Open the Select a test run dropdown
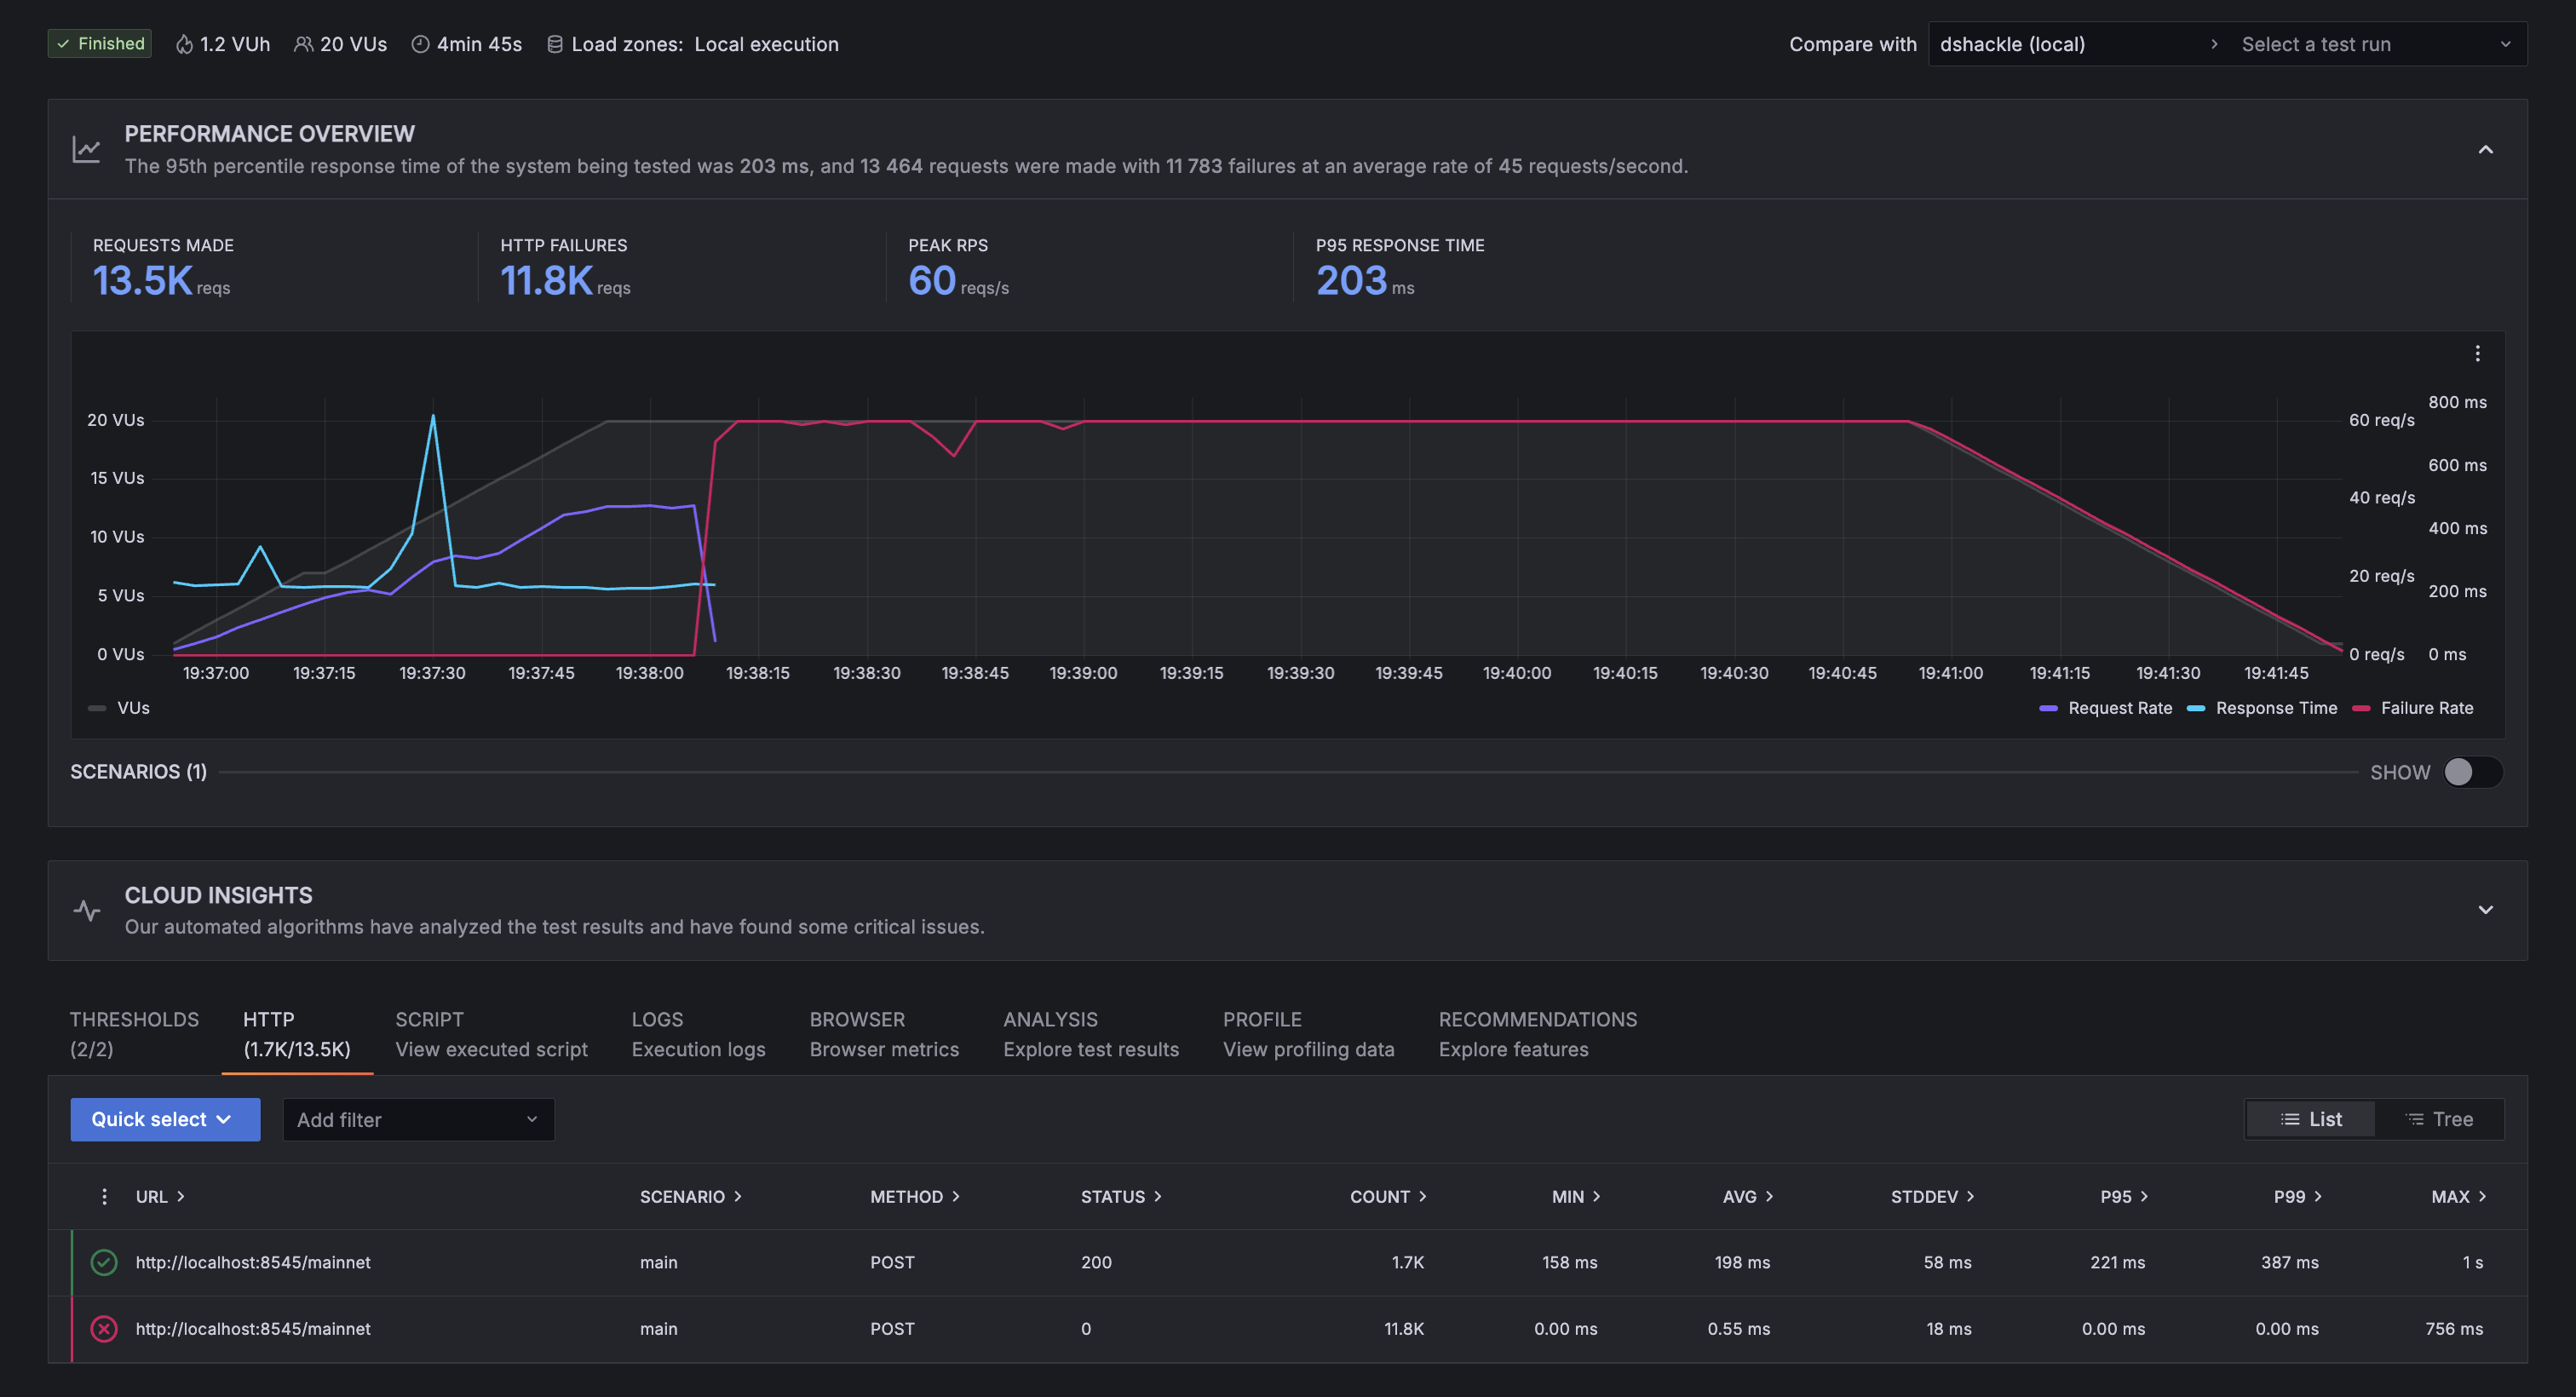 click(2374, 45)
